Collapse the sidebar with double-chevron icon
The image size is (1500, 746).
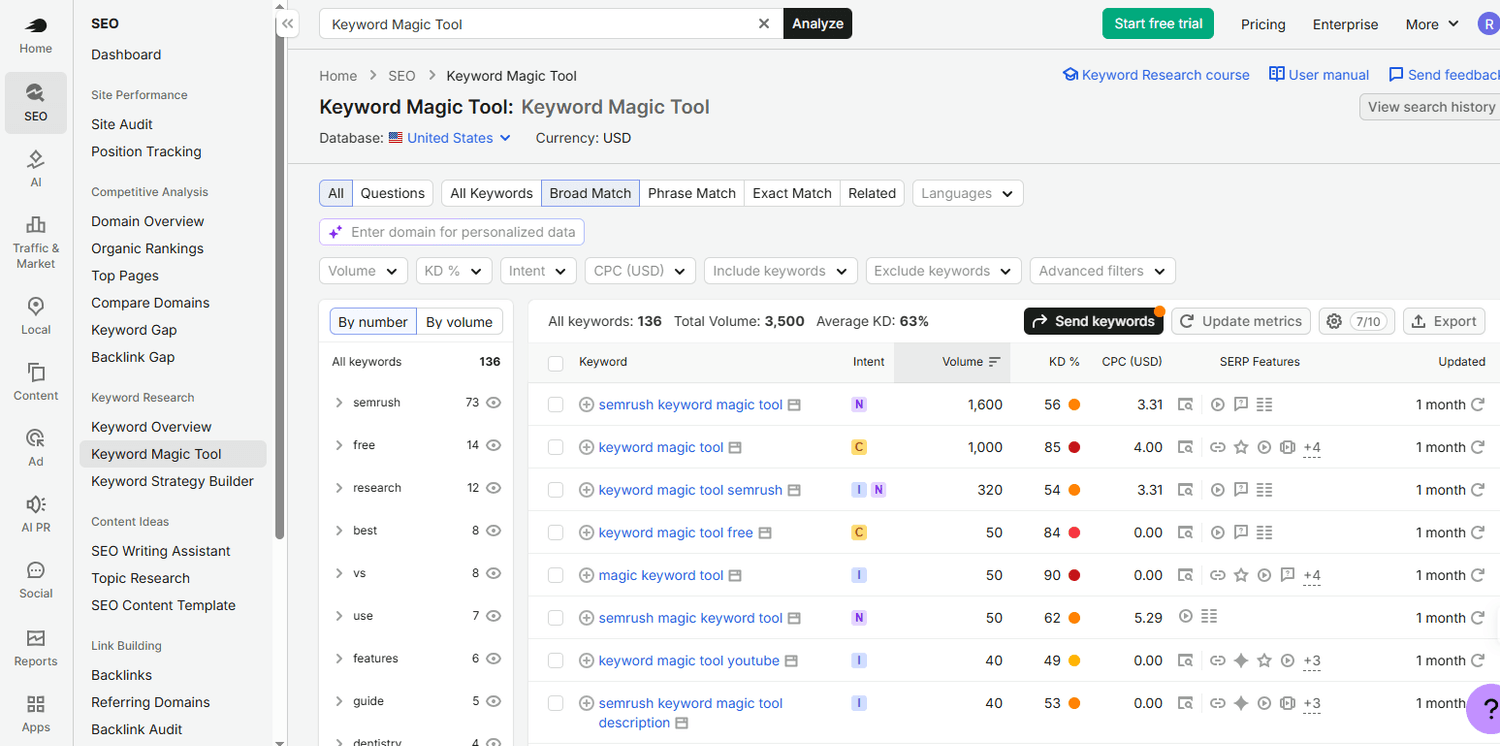[x=288, y=23]
